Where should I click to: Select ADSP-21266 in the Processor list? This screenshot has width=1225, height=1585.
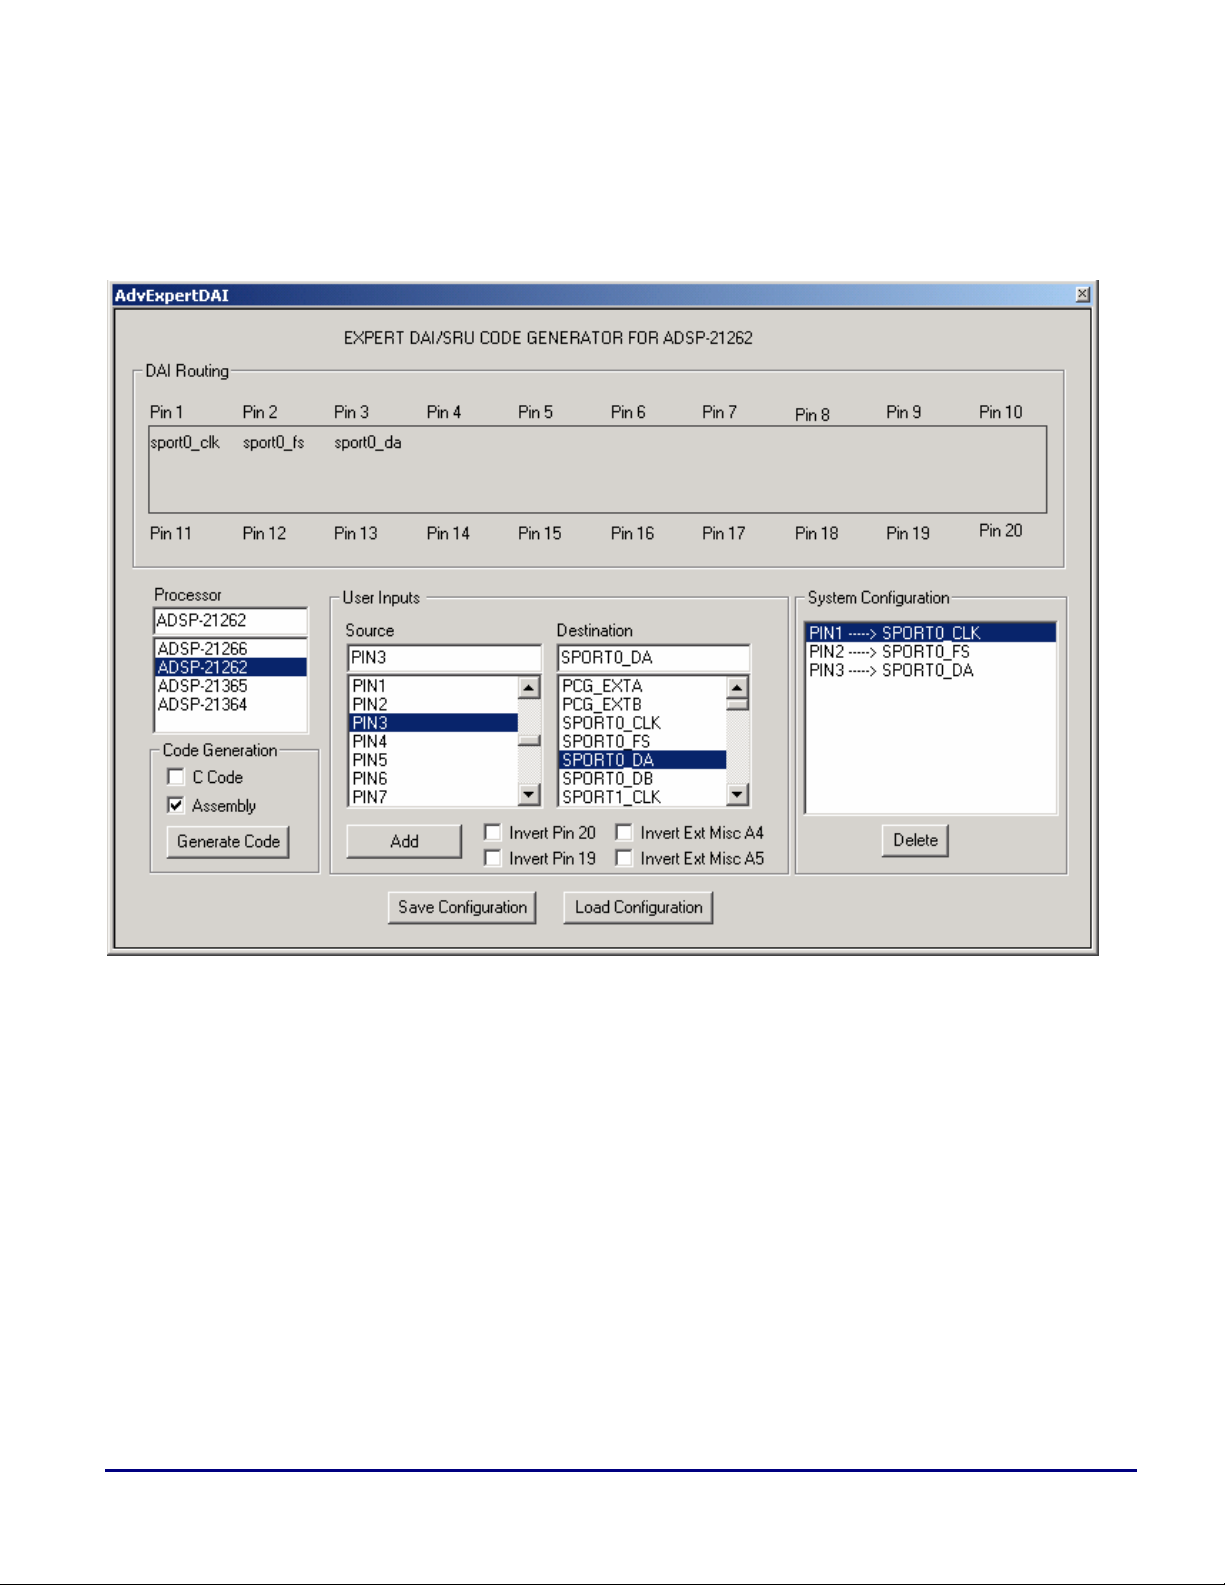(230, 648)
